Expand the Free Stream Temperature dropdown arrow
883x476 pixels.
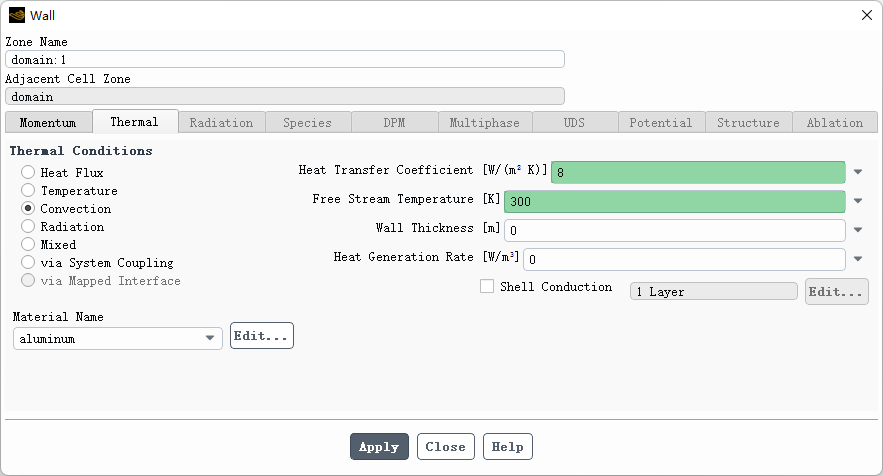pos(858,201)
